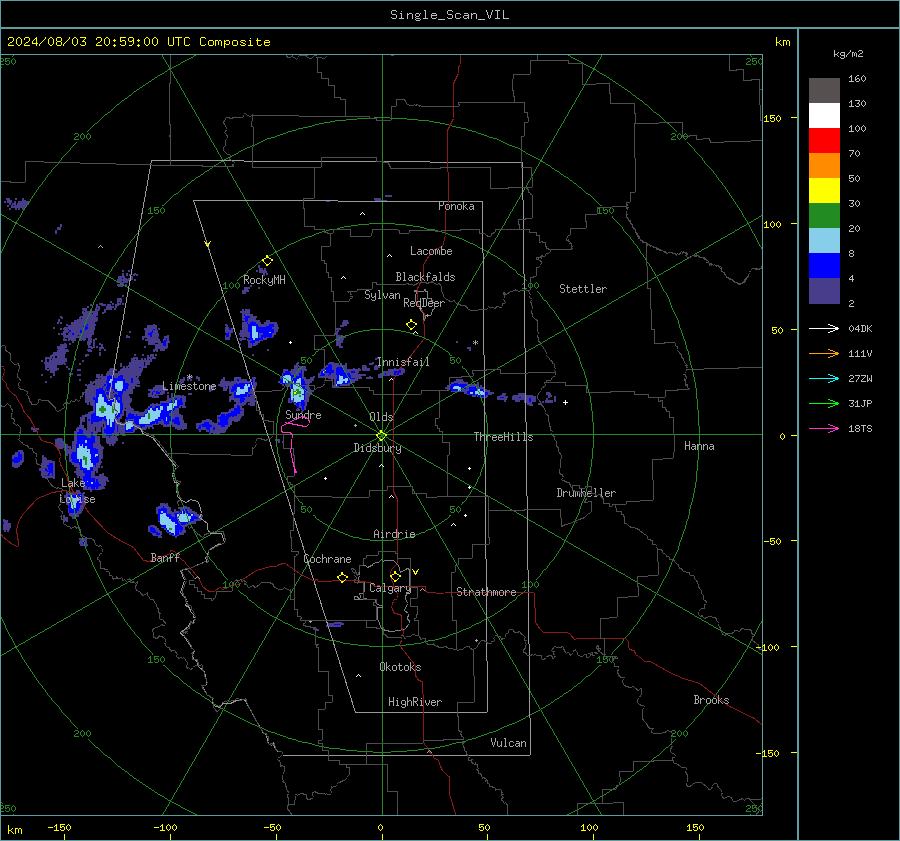Click the Drumheller town label

pos(586,493)
